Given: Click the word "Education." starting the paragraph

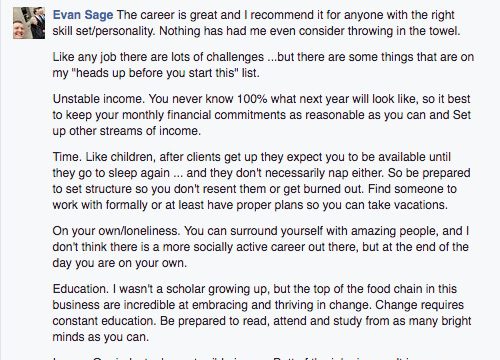Looking at the screenshot, I should click(x=81, y=289).
